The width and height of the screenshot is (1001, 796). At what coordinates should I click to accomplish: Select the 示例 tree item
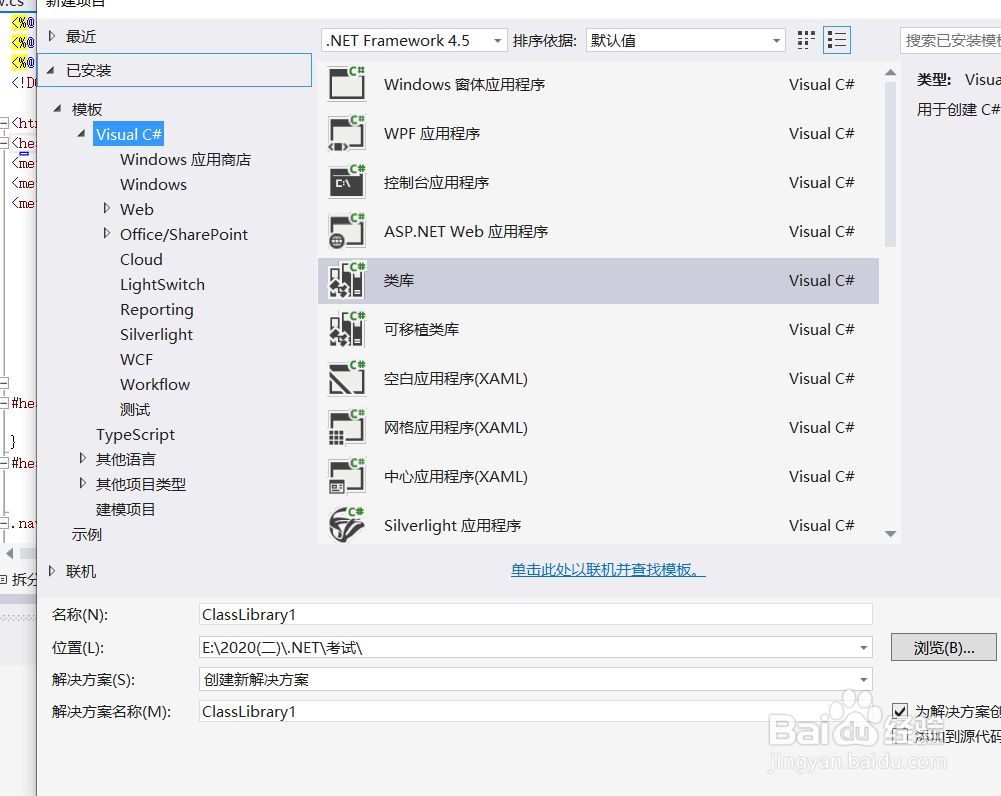click(86, 534)
